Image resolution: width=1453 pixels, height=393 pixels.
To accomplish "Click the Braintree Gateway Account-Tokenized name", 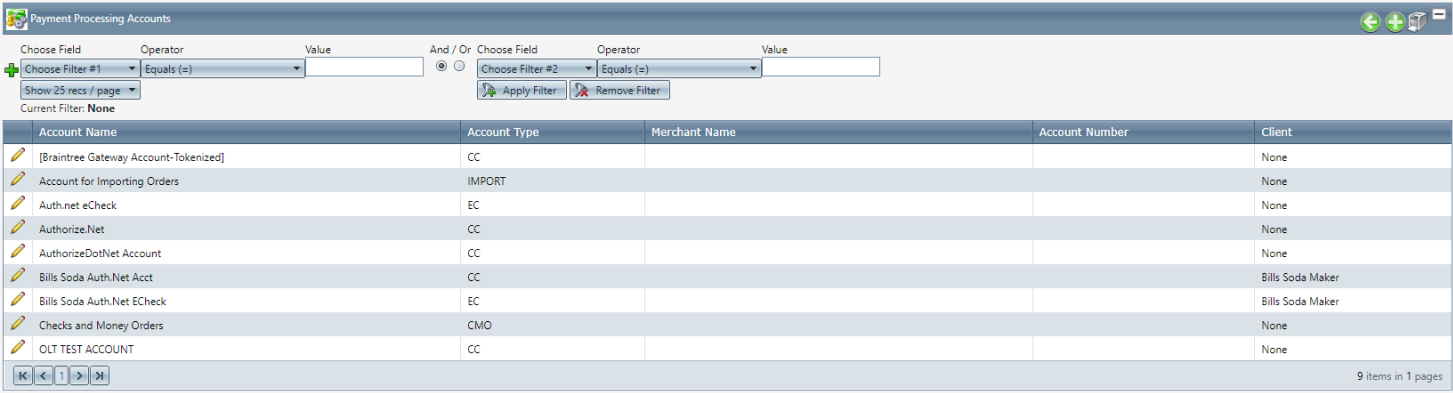I will coord(131,157).
